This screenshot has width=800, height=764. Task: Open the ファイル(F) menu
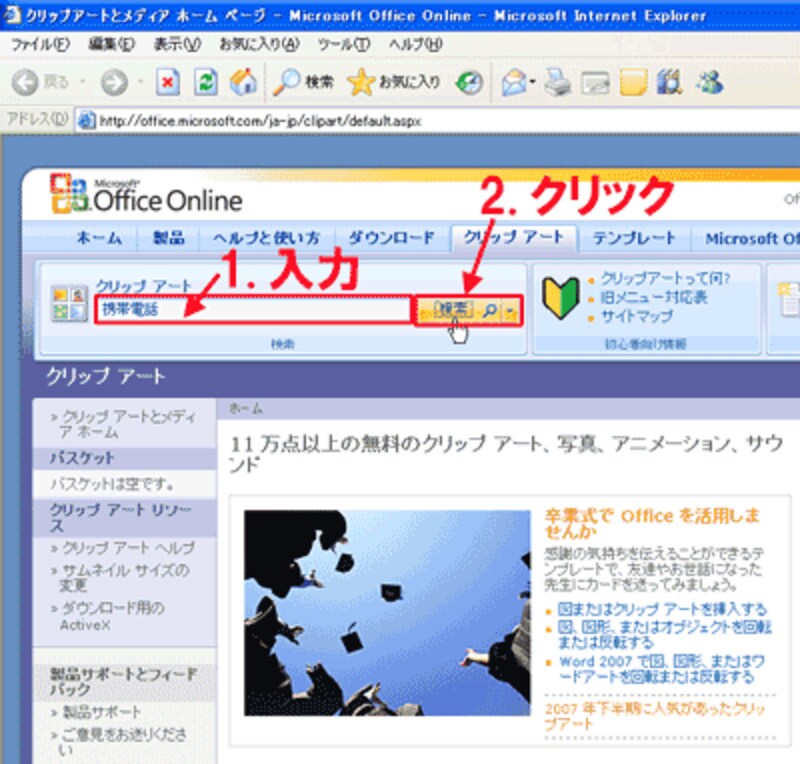[40, 45]
